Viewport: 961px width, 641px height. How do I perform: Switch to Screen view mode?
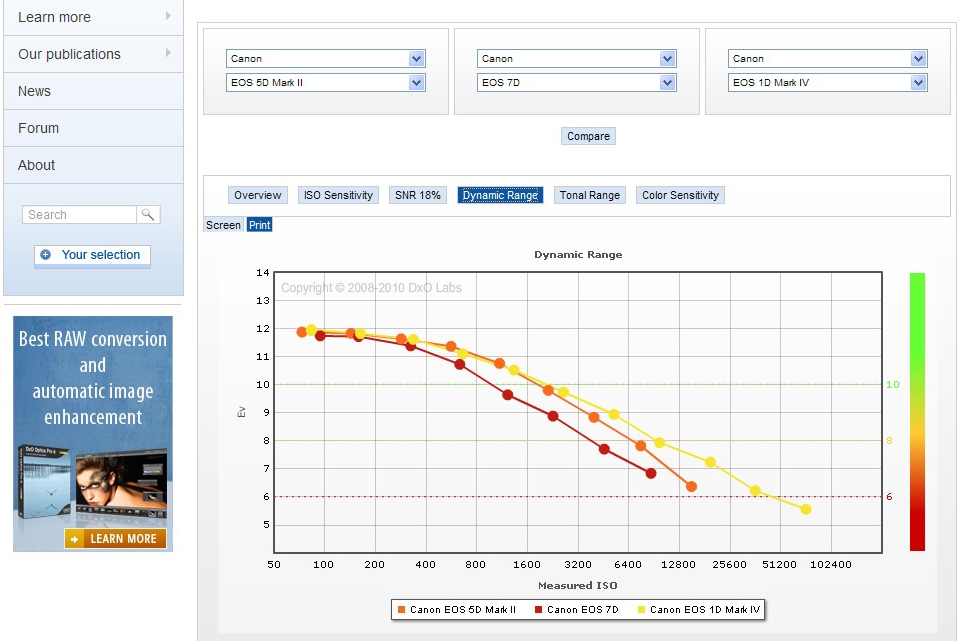click(x=223, y=225)
